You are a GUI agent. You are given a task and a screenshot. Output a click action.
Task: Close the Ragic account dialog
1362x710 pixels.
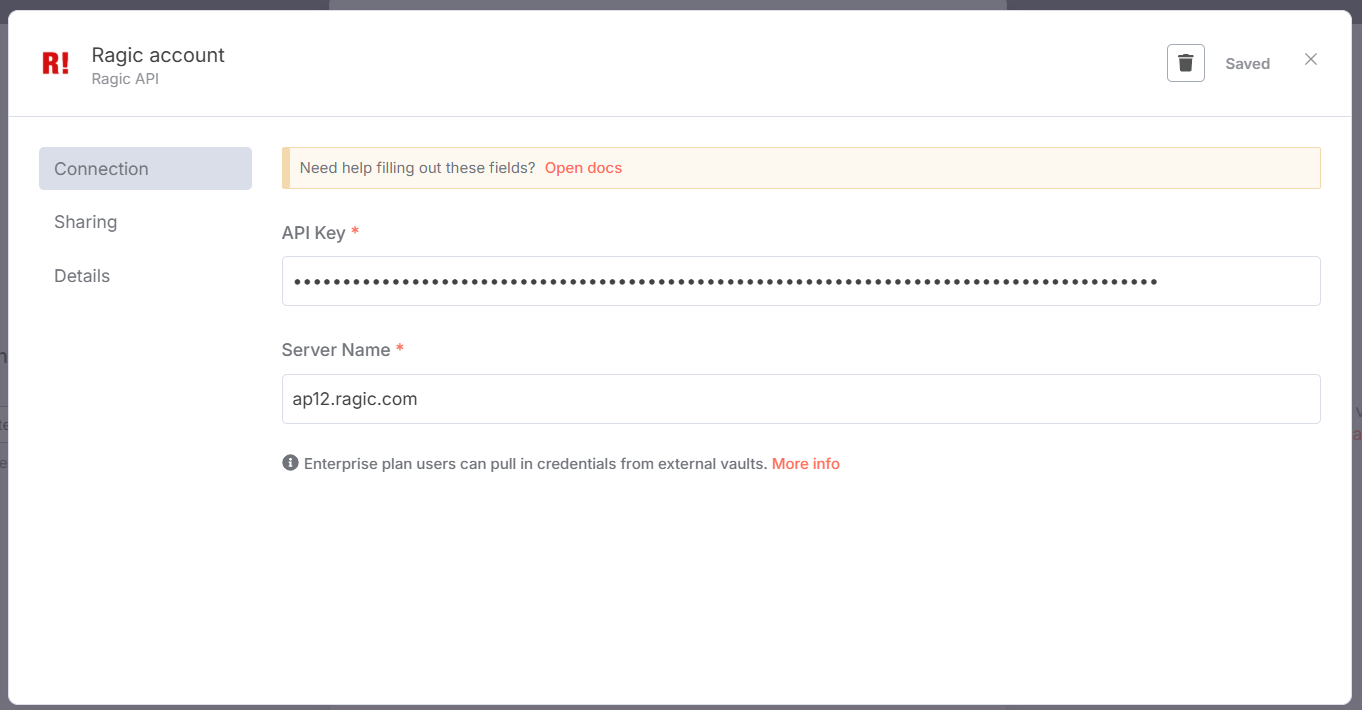pos(1311,60)
